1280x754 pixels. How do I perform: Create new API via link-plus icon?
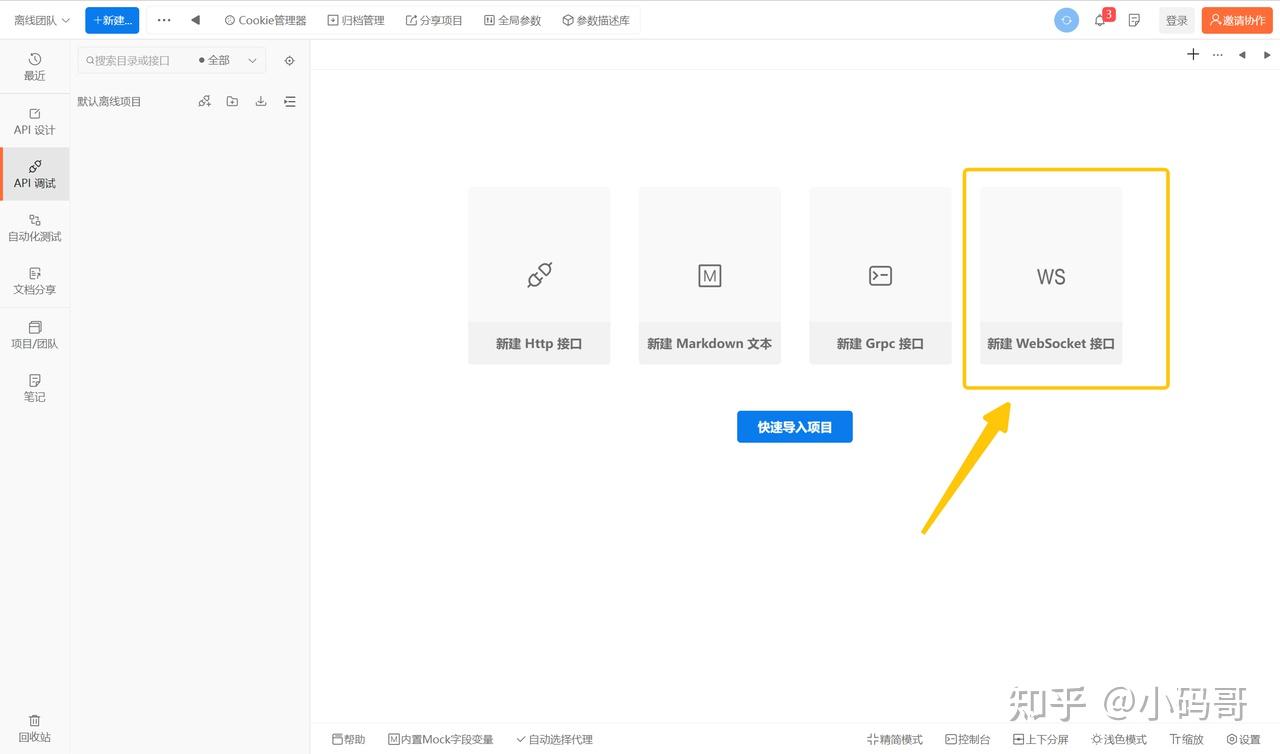point(204,101)
